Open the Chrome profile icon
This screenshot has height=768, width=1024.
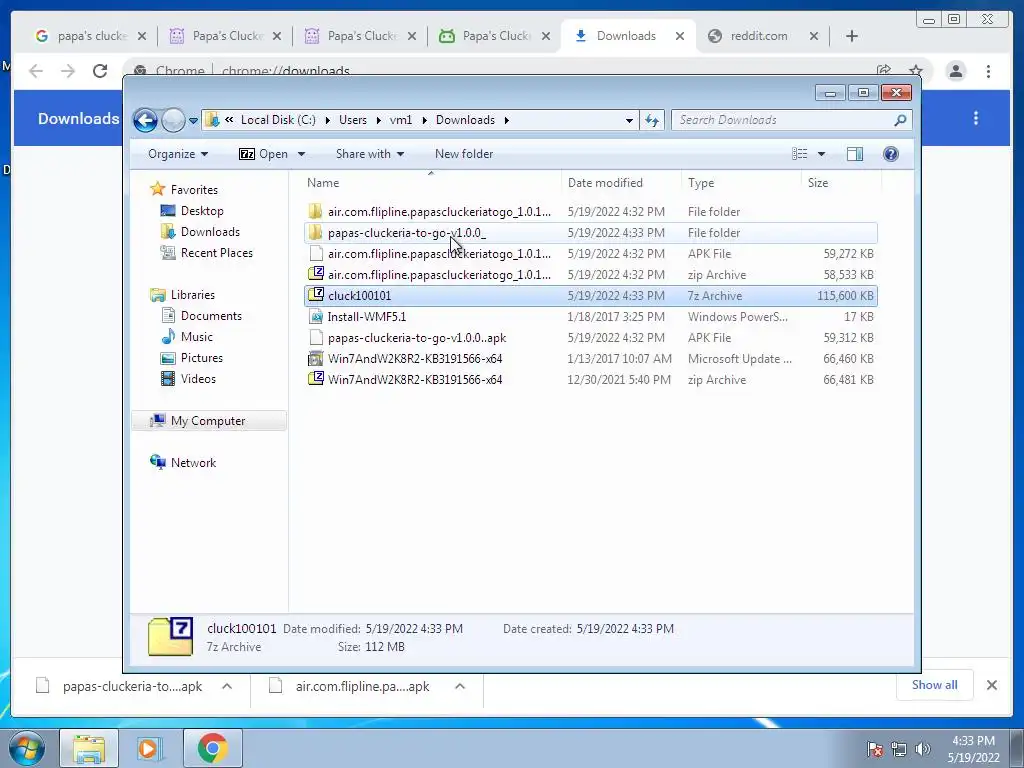click(955, 71)
